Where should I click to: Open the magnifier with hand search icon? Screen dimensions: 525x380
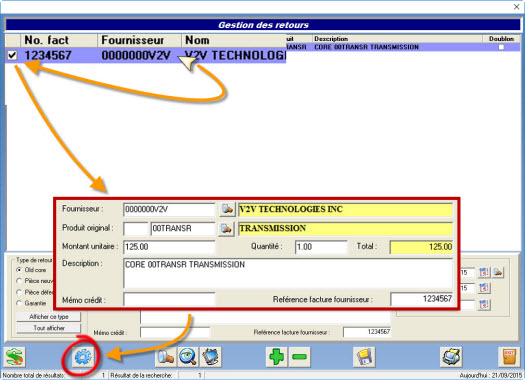point(165,357)
